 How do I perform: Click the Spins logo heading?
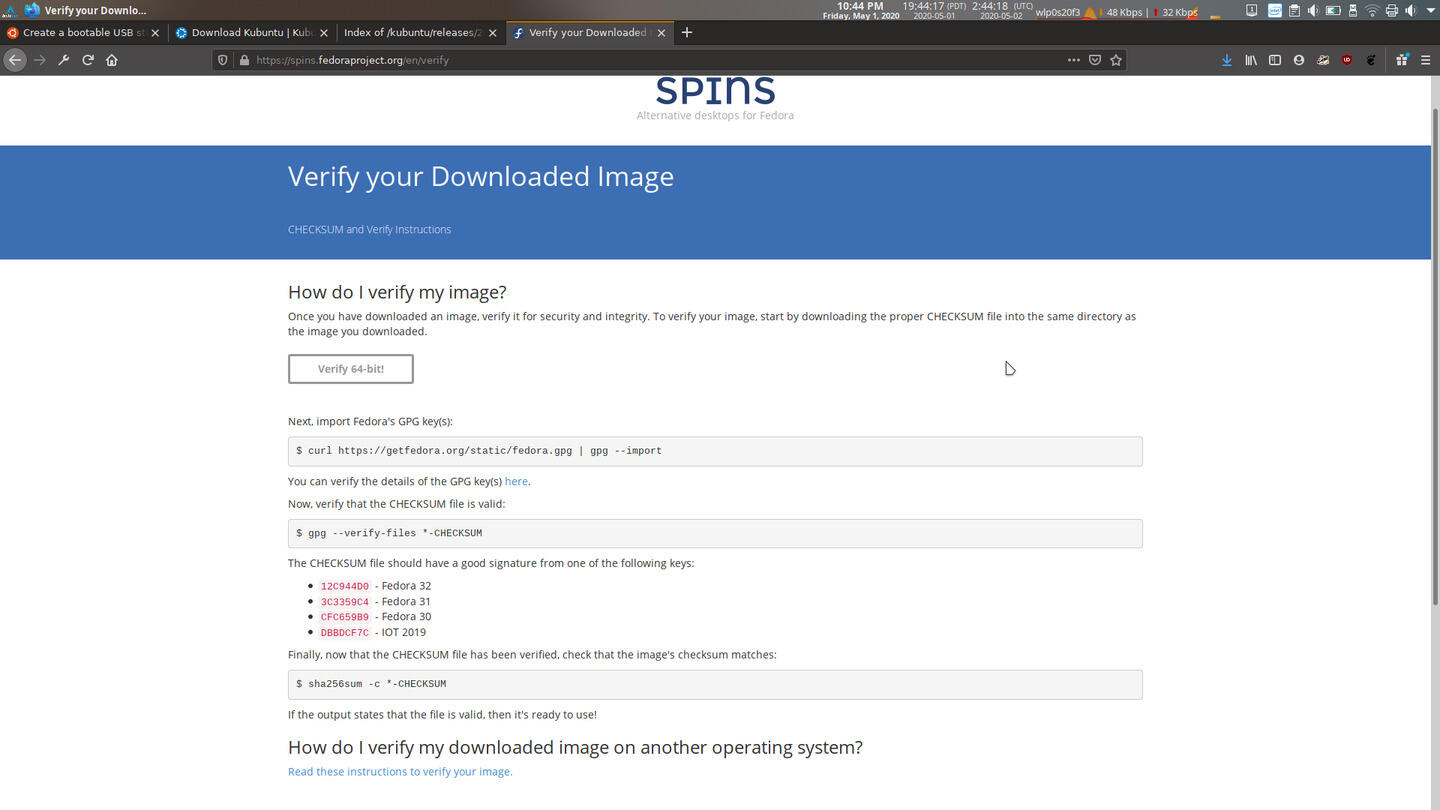click(x=715, y=91)
